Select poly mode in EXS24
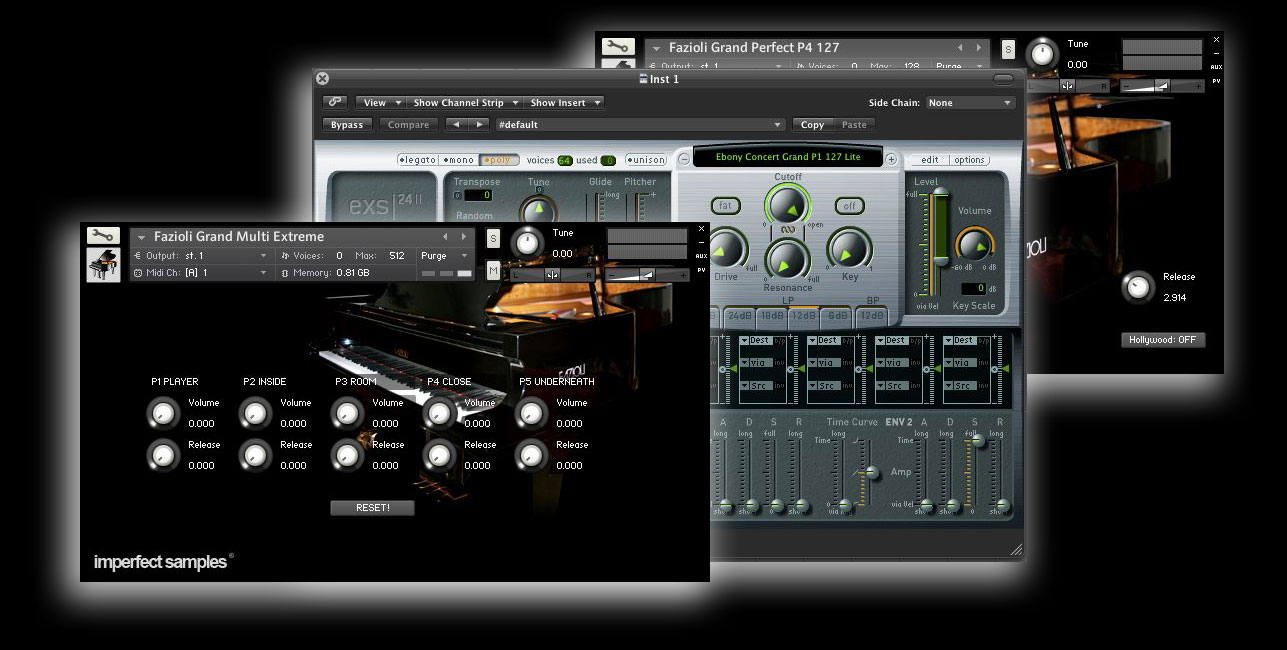1287x650 pixels. 499,160
